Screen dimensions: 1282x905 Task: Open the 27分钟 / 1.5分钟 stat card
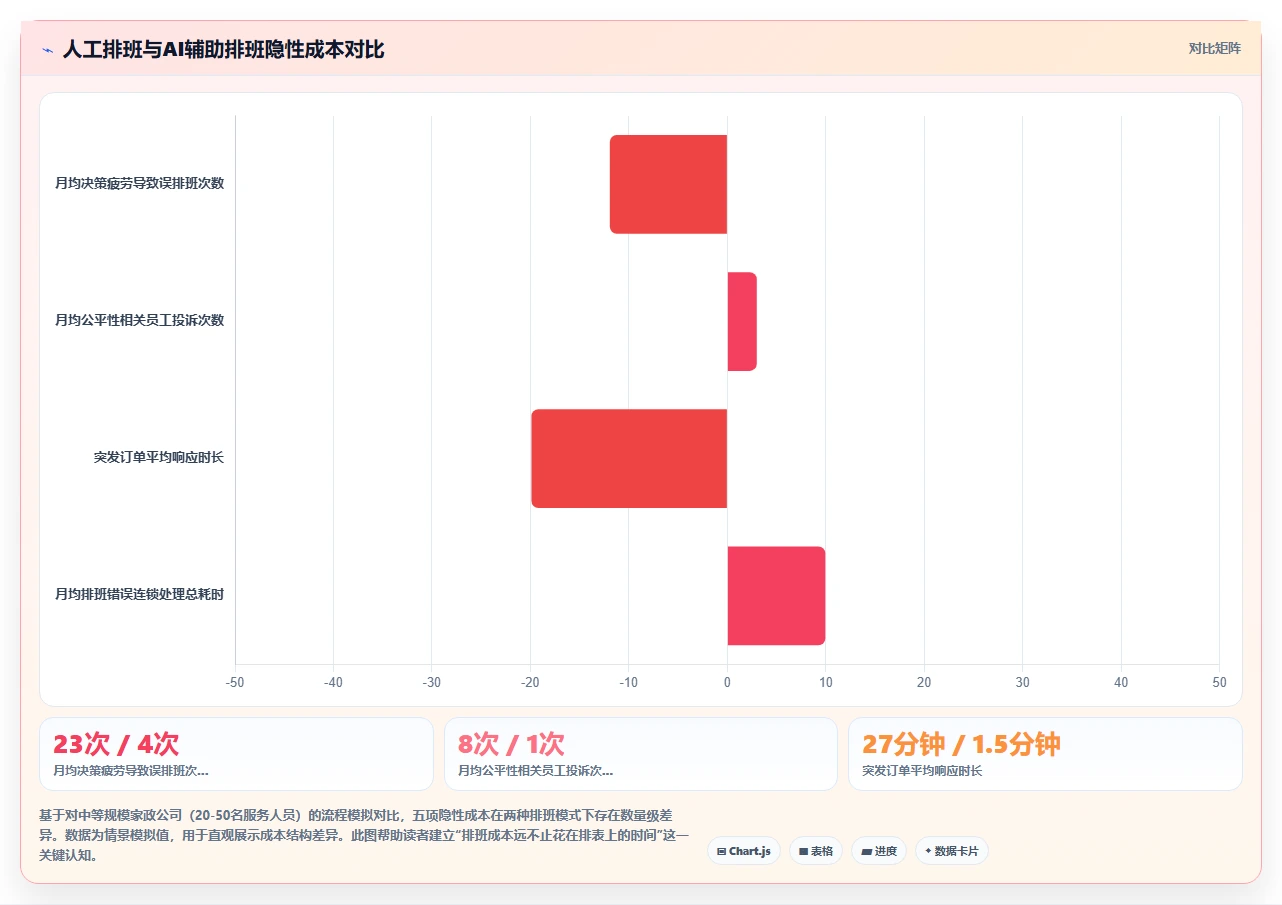point(1045,754)
